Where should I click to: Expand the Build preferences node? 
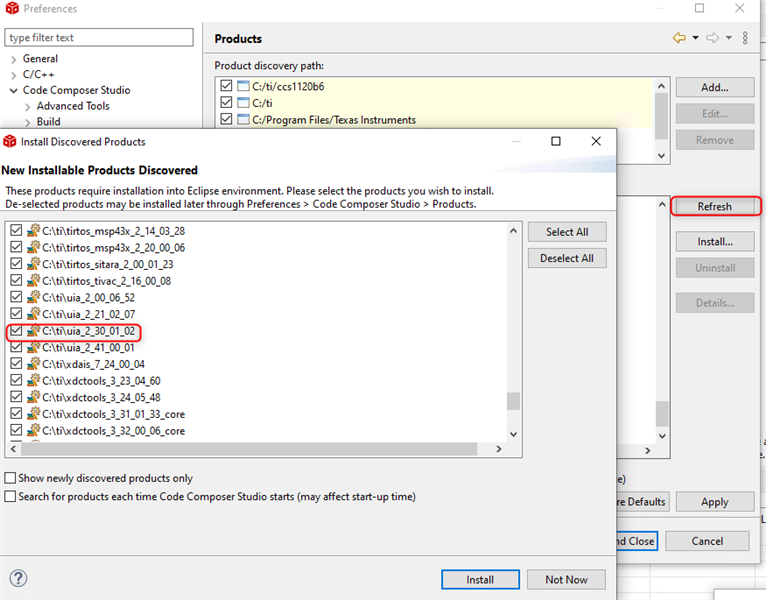click(28, 122)
